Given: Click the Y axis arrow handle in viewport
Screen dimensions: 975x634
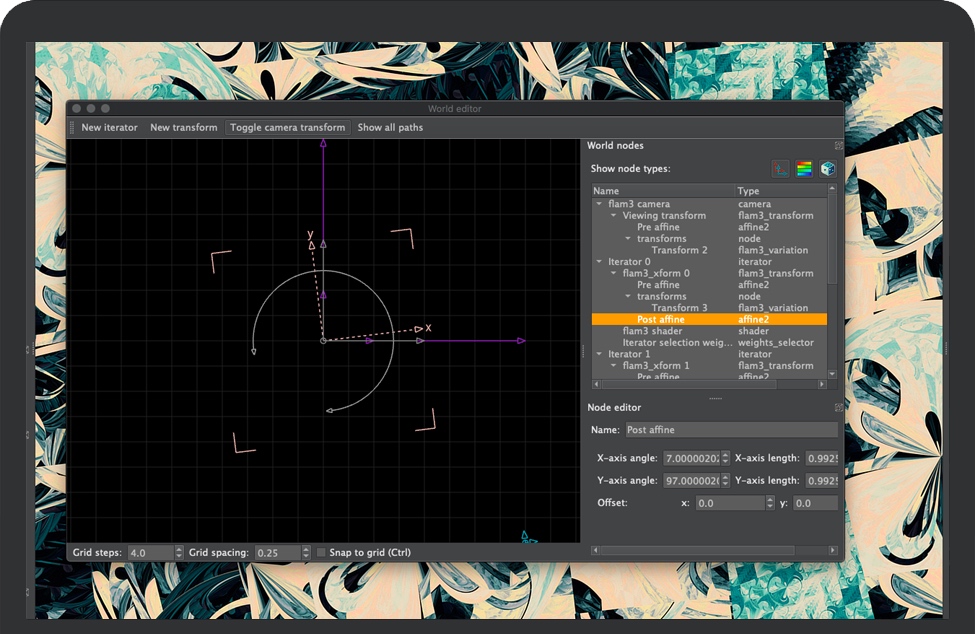Looking at the screenshot, I should (312, 244).
